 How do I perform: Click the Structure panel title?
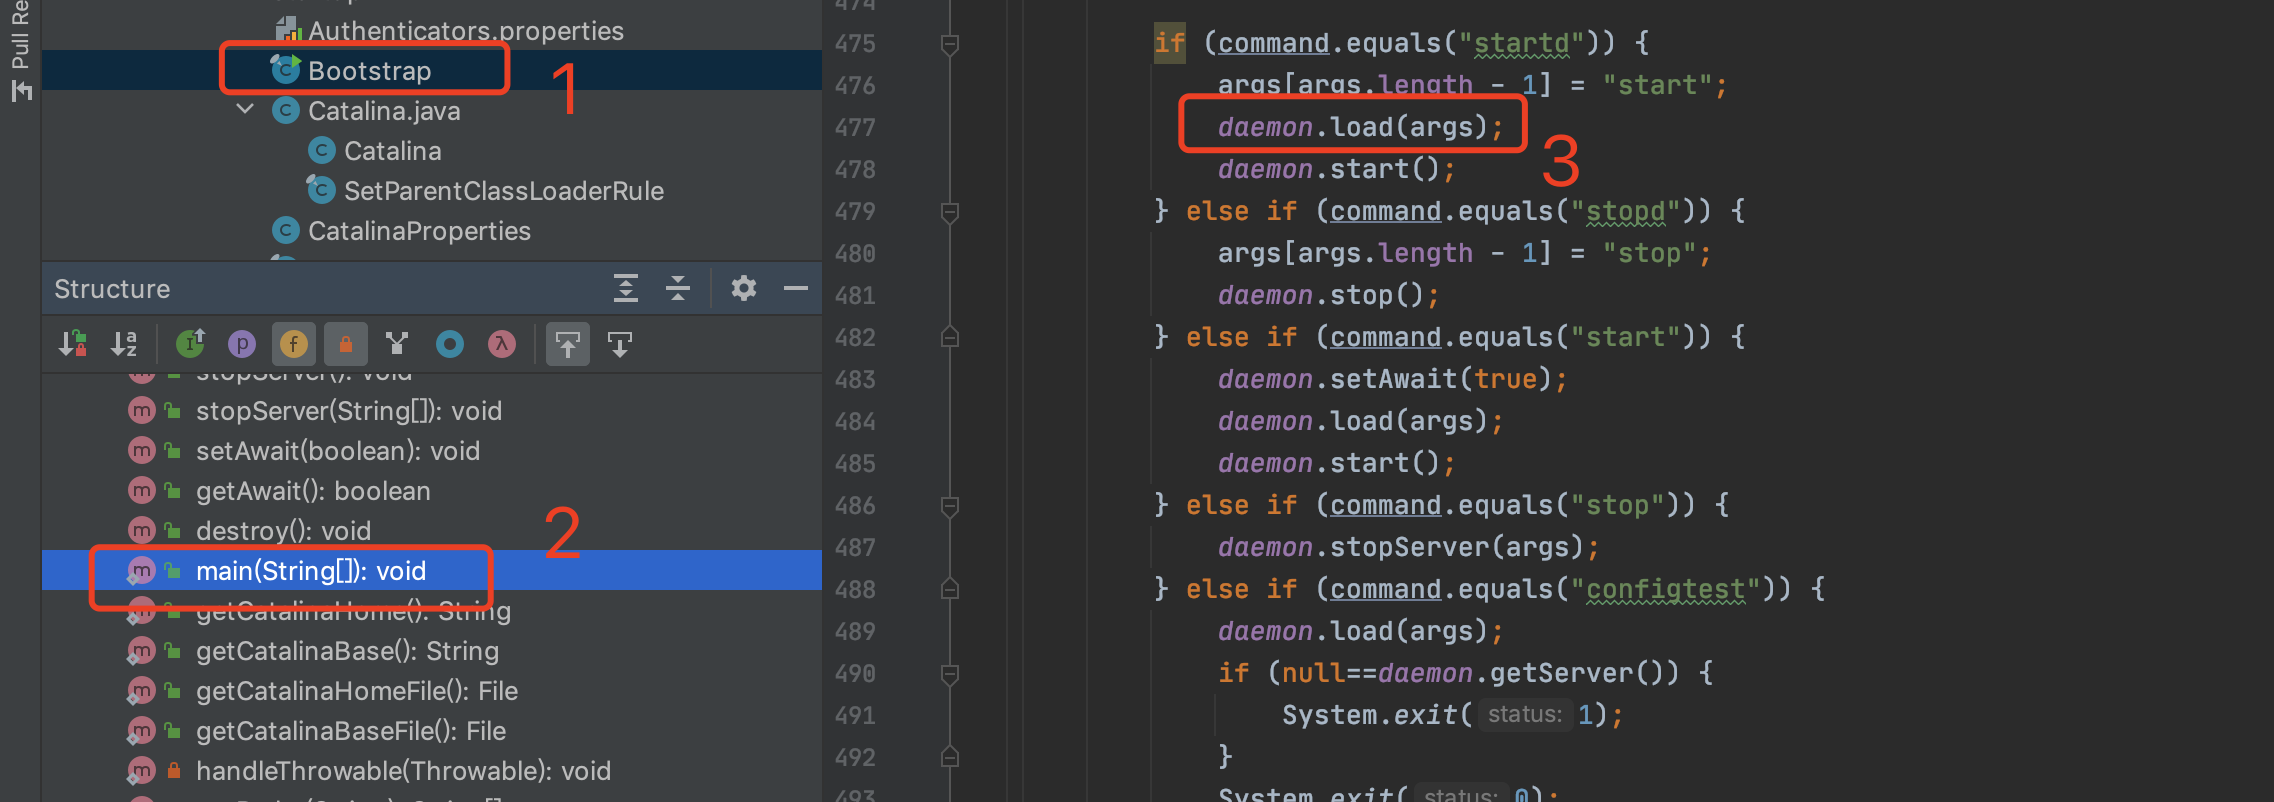click(112, 289)
